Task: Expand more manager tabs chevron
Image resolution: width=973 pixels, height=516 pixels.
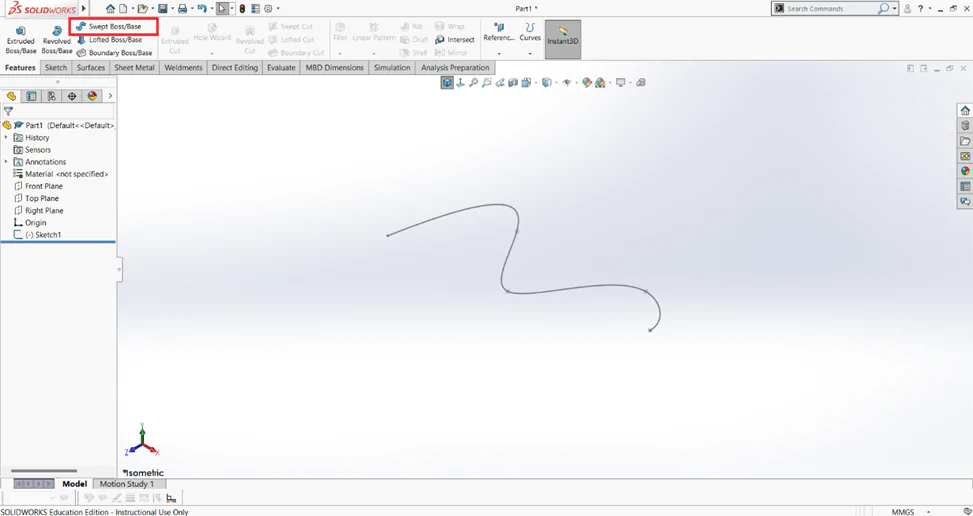Action: tap(110, 96)
